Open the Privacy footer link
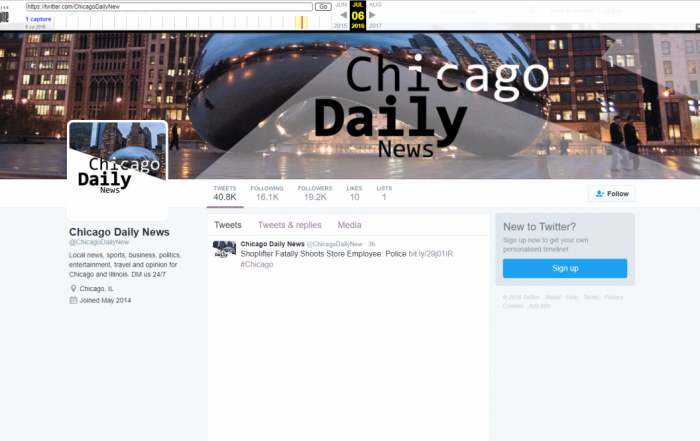Viewport: 700px width, 441px height. (614, 297)
